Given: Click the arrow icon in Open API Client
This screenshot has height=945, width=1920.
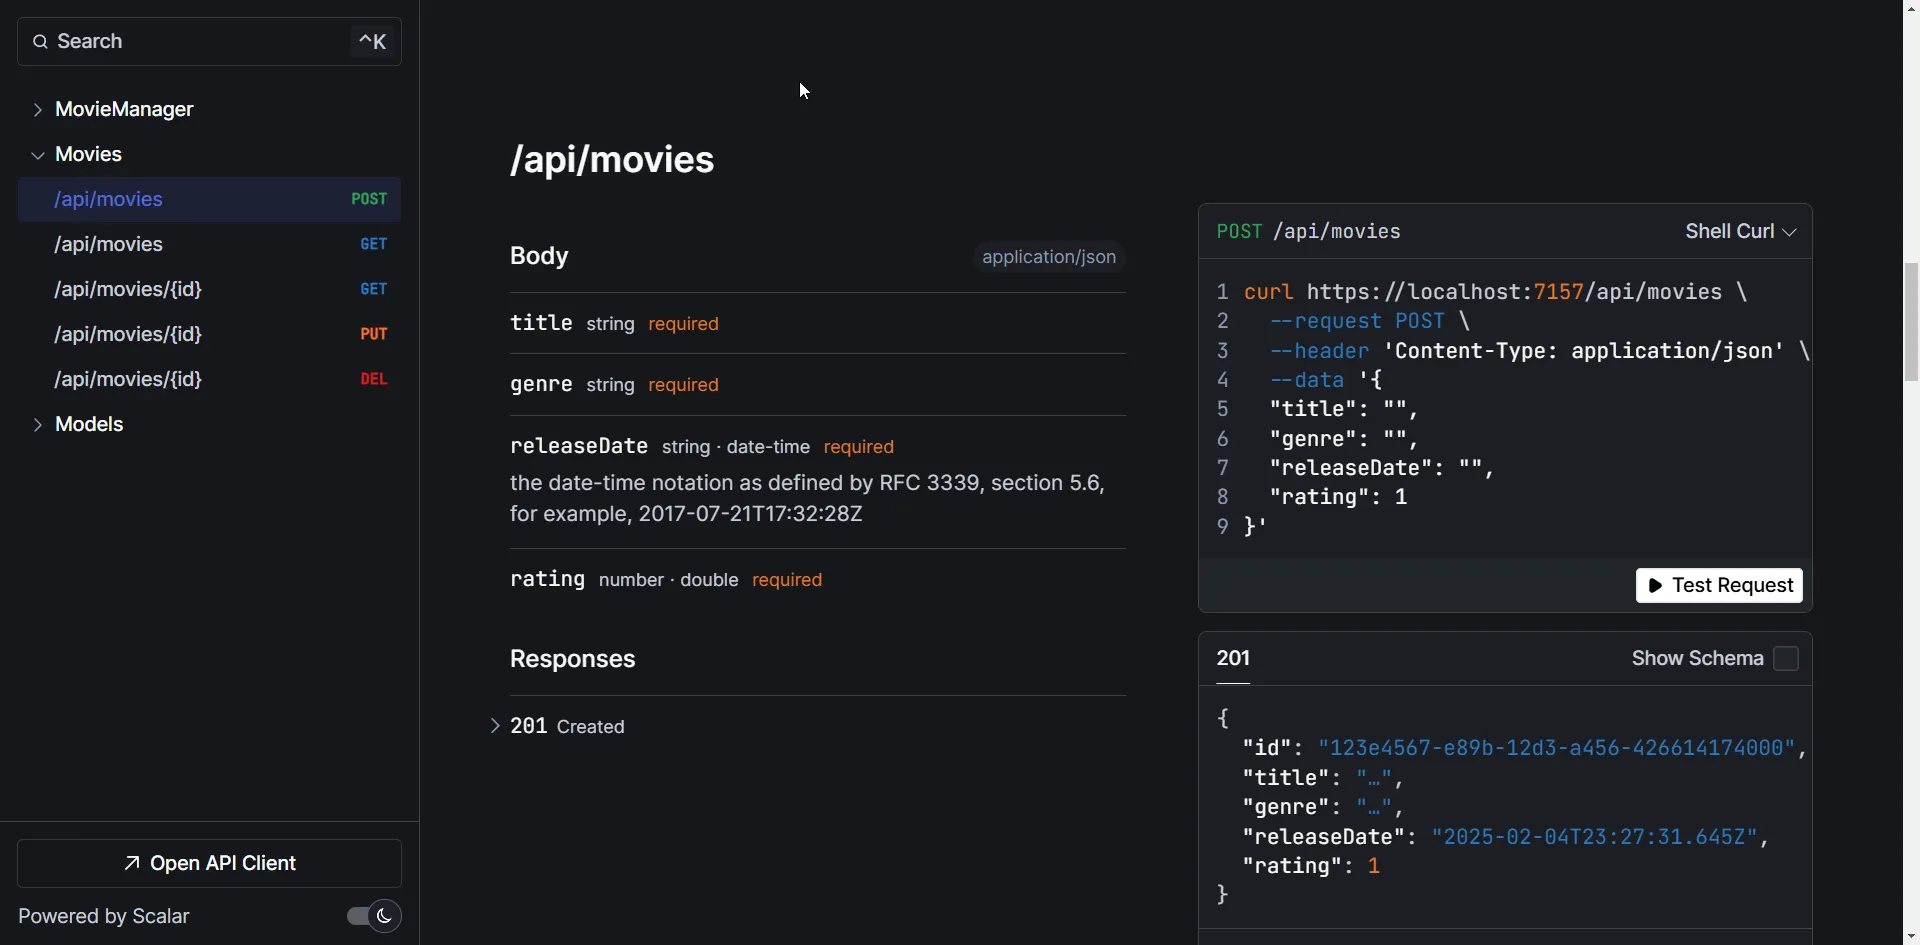Looking at the screenshot, I should click(132, 863).
